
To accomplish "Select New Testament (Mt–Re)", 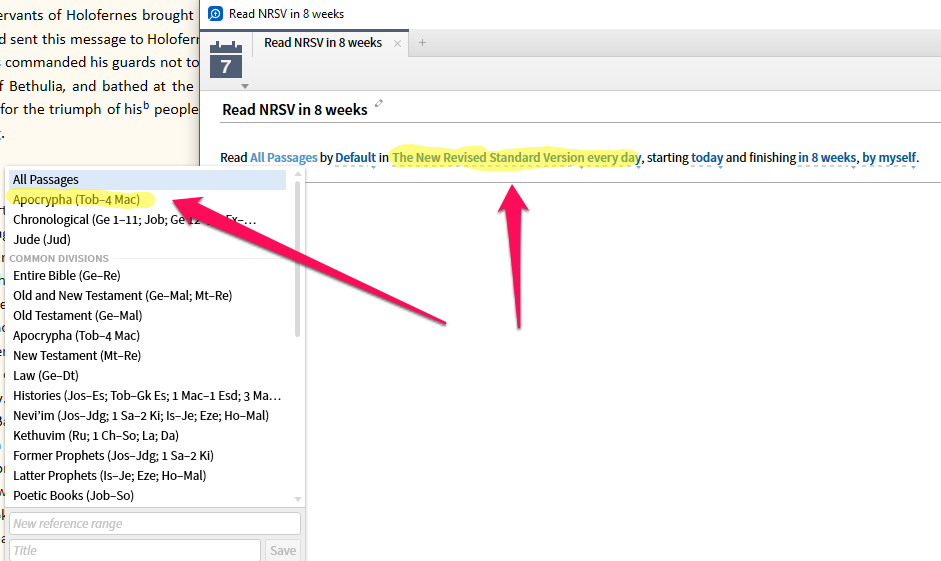I will coord(147,355).
